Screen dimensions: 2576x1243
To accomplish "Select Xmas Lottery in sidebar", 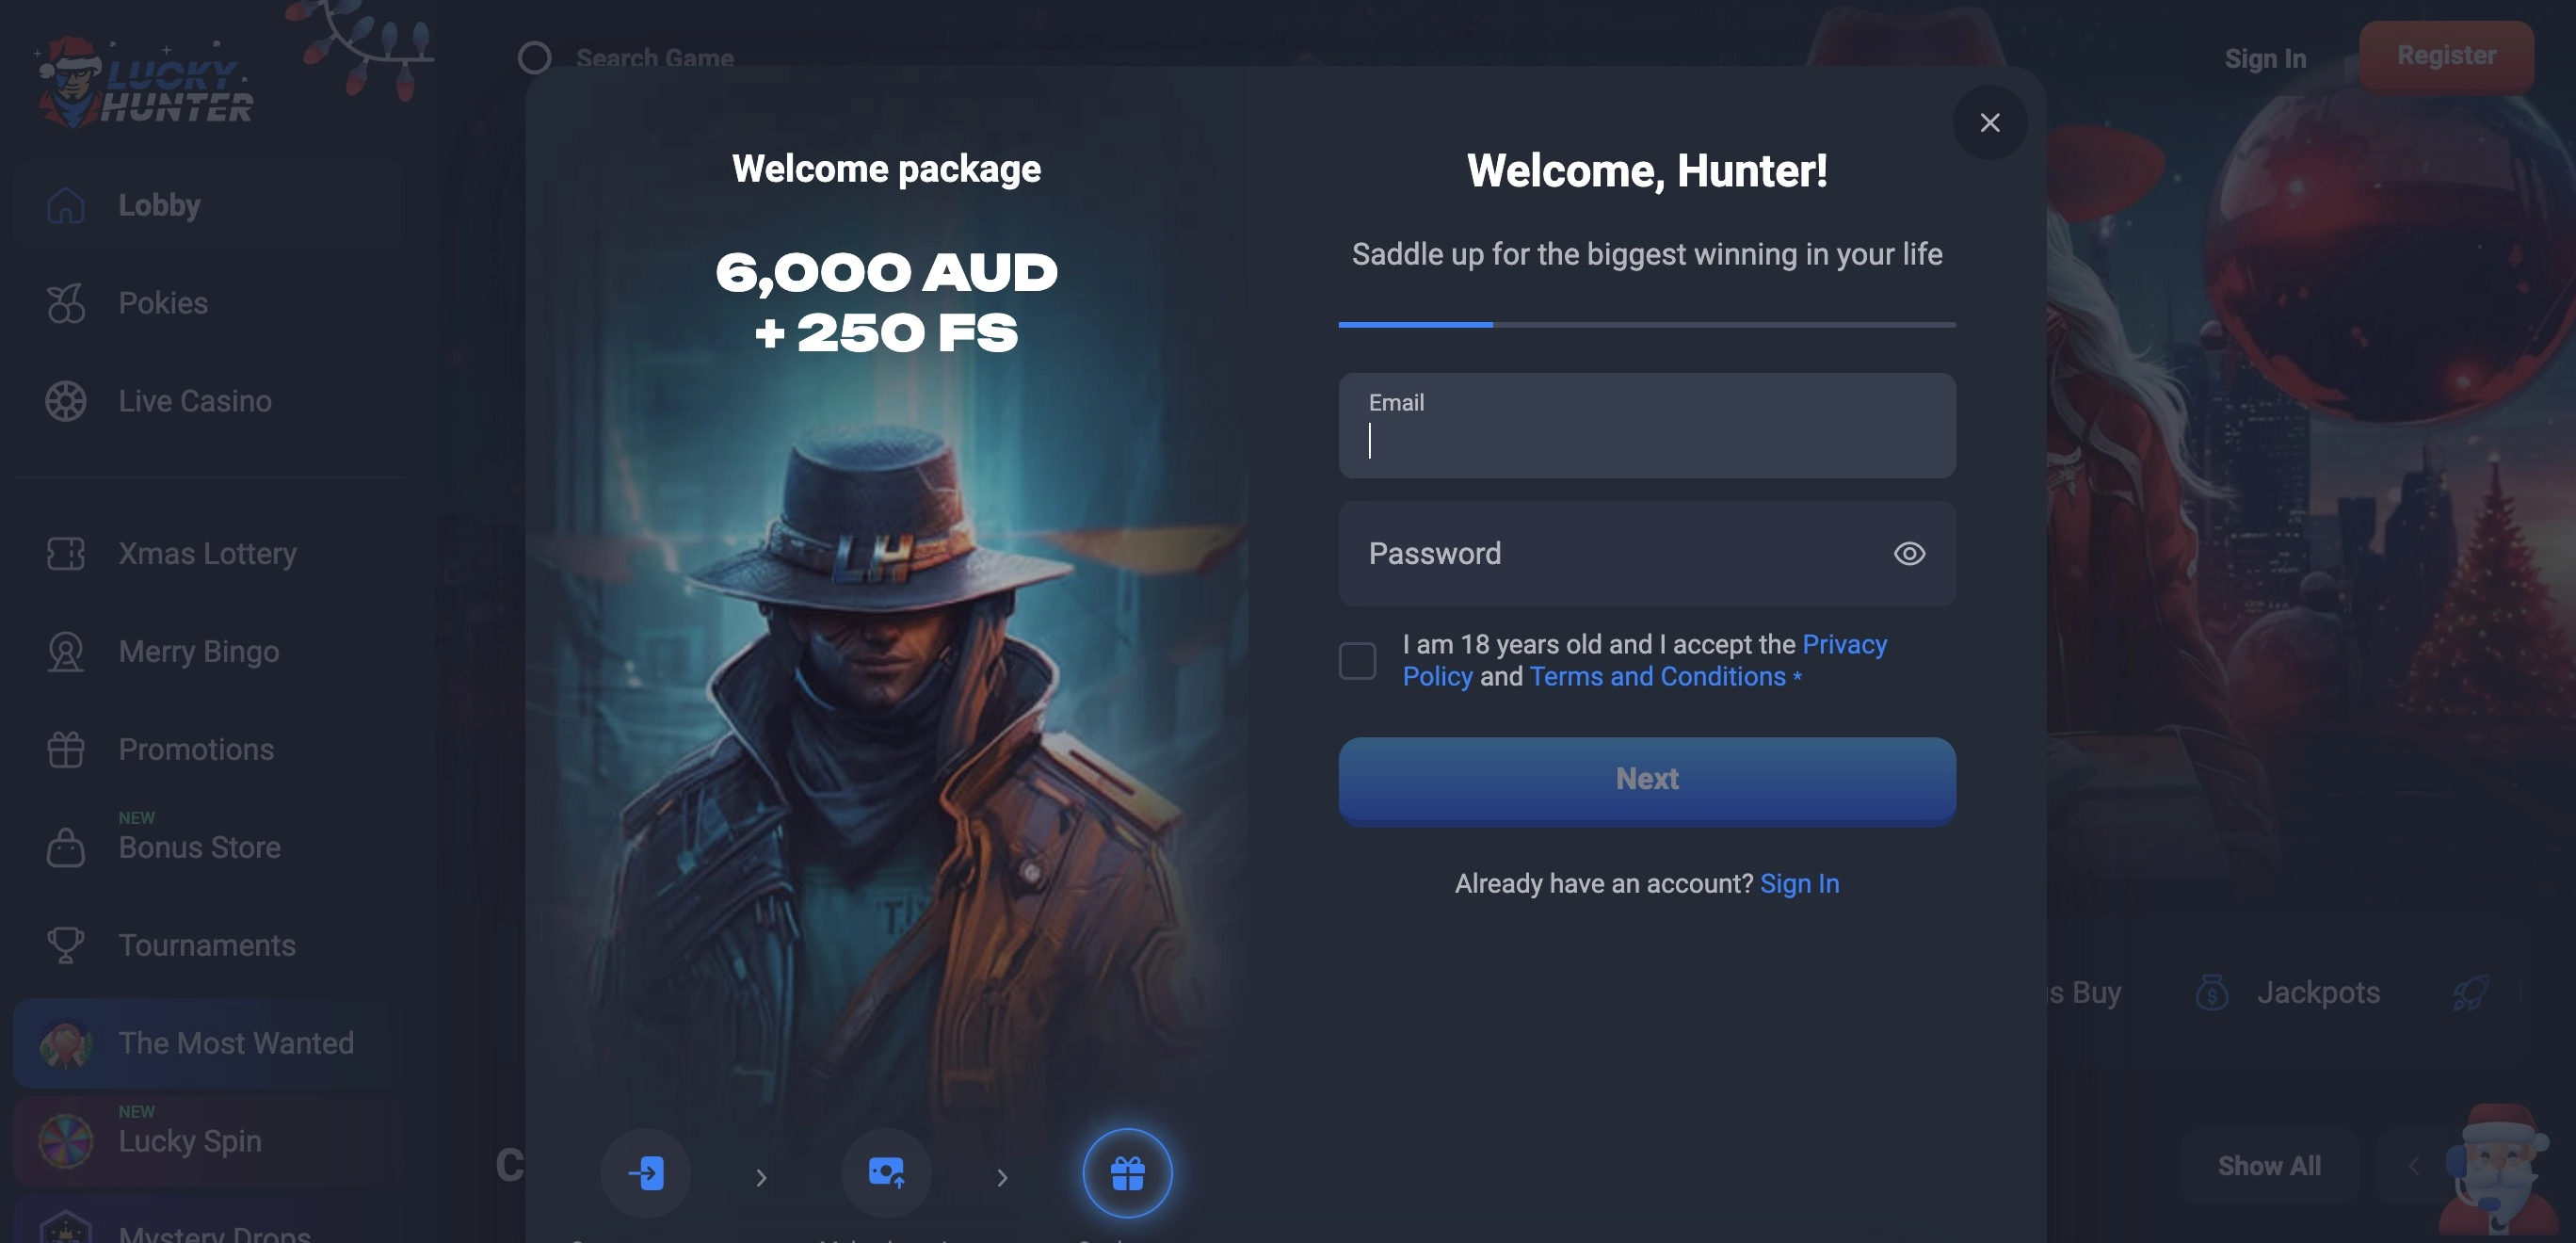I will pyautogui.click(x=209, y=553).
